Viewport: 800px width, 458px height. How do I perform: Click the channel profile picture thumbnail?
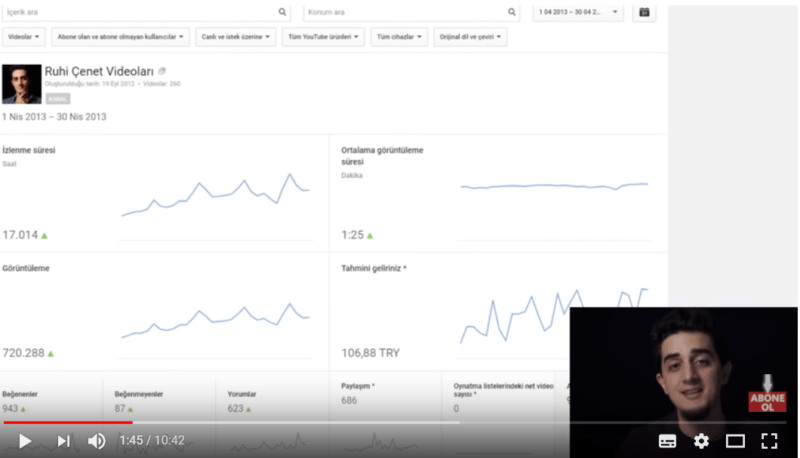point(21,84)
